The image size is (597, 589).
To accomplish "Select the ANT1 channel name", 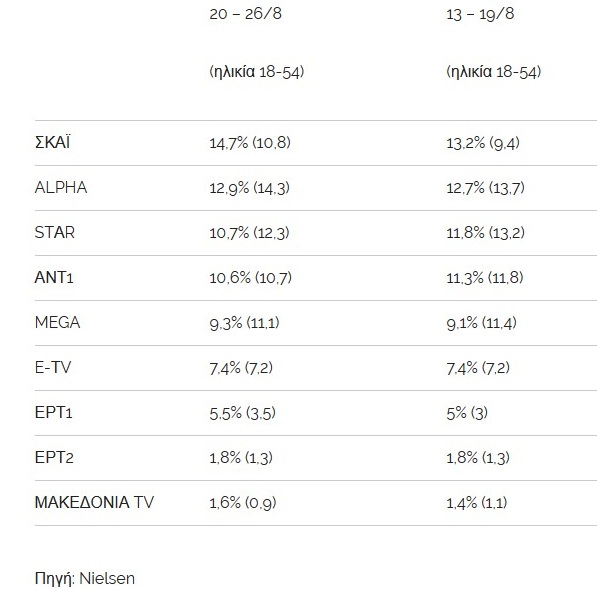I will point(54,278).
